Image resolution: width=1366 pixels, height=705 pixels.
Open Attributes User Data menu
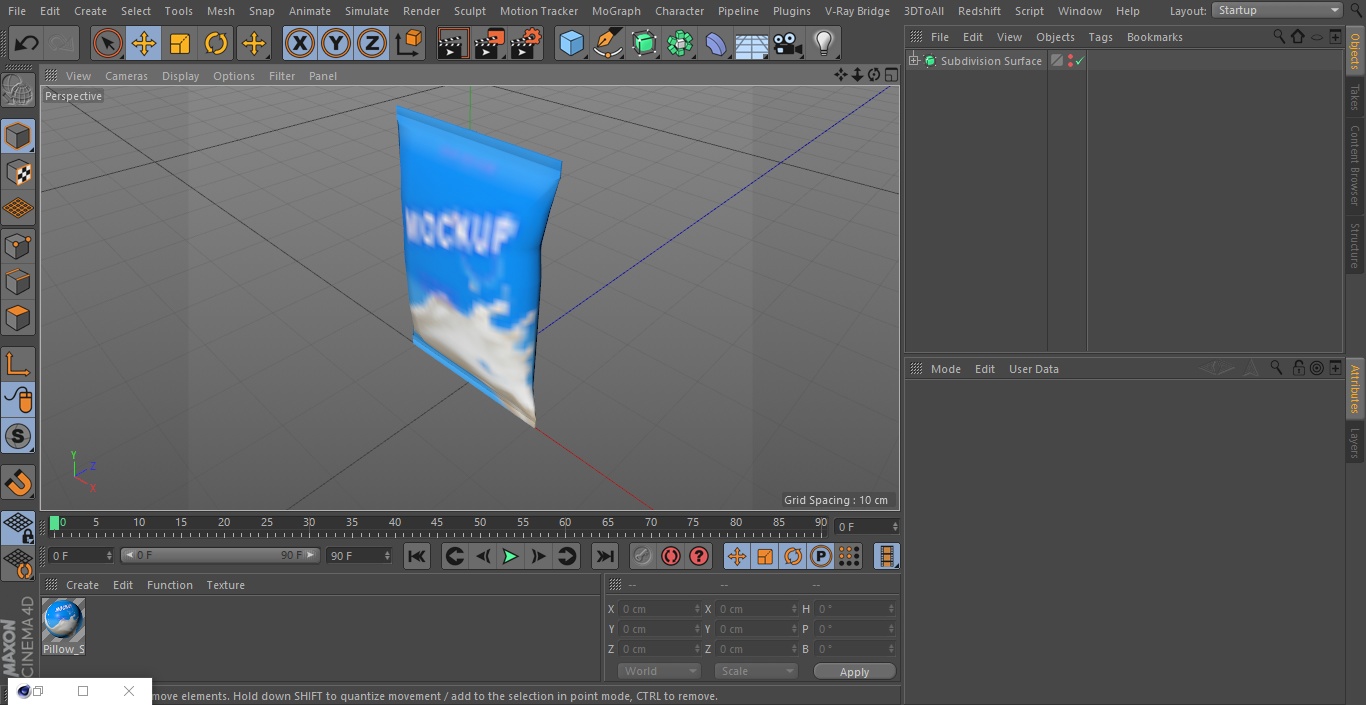click(1033, 369)
